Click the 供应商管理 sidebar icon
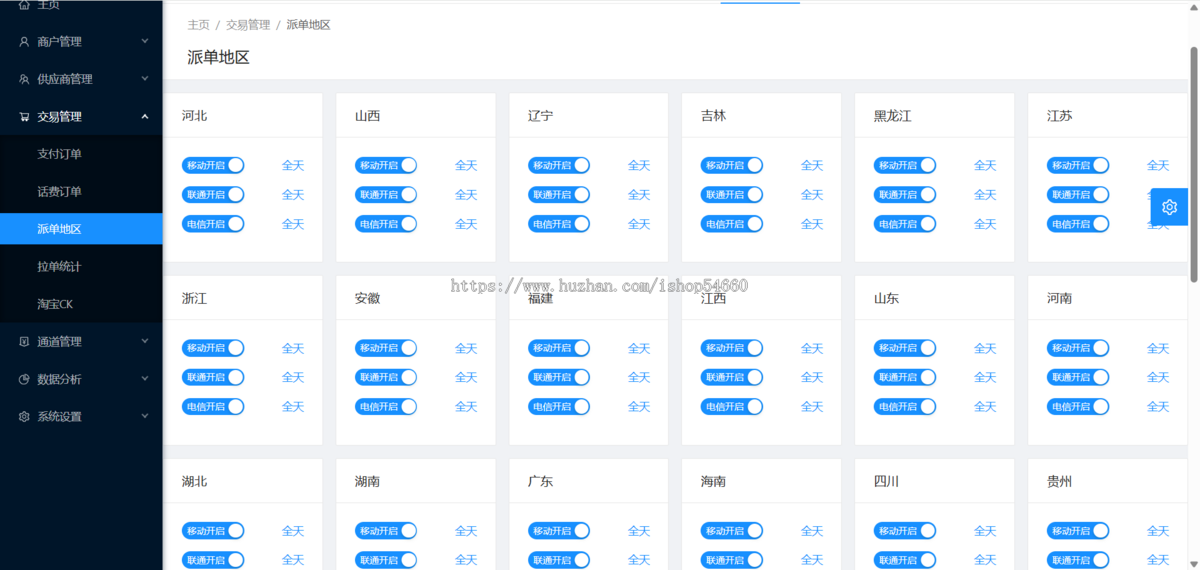This screenshot has height=570, width=1200. tap(24, 79)
